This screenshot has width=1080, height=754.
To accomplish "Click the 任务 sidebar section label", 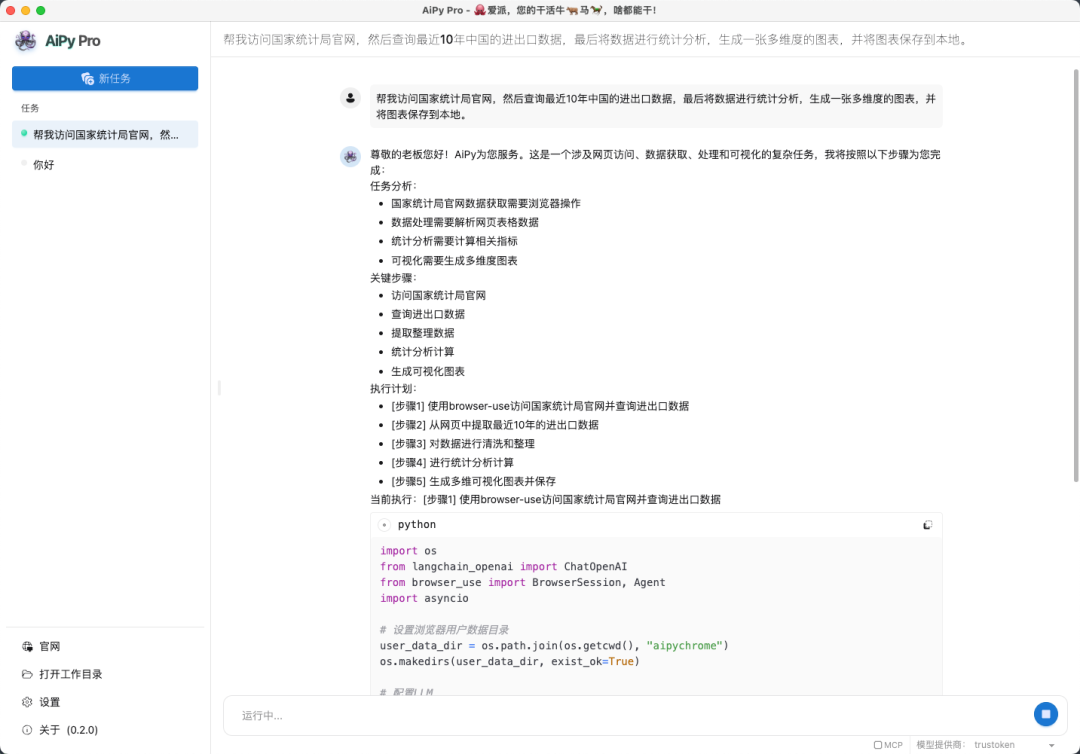I will (30, 108).
